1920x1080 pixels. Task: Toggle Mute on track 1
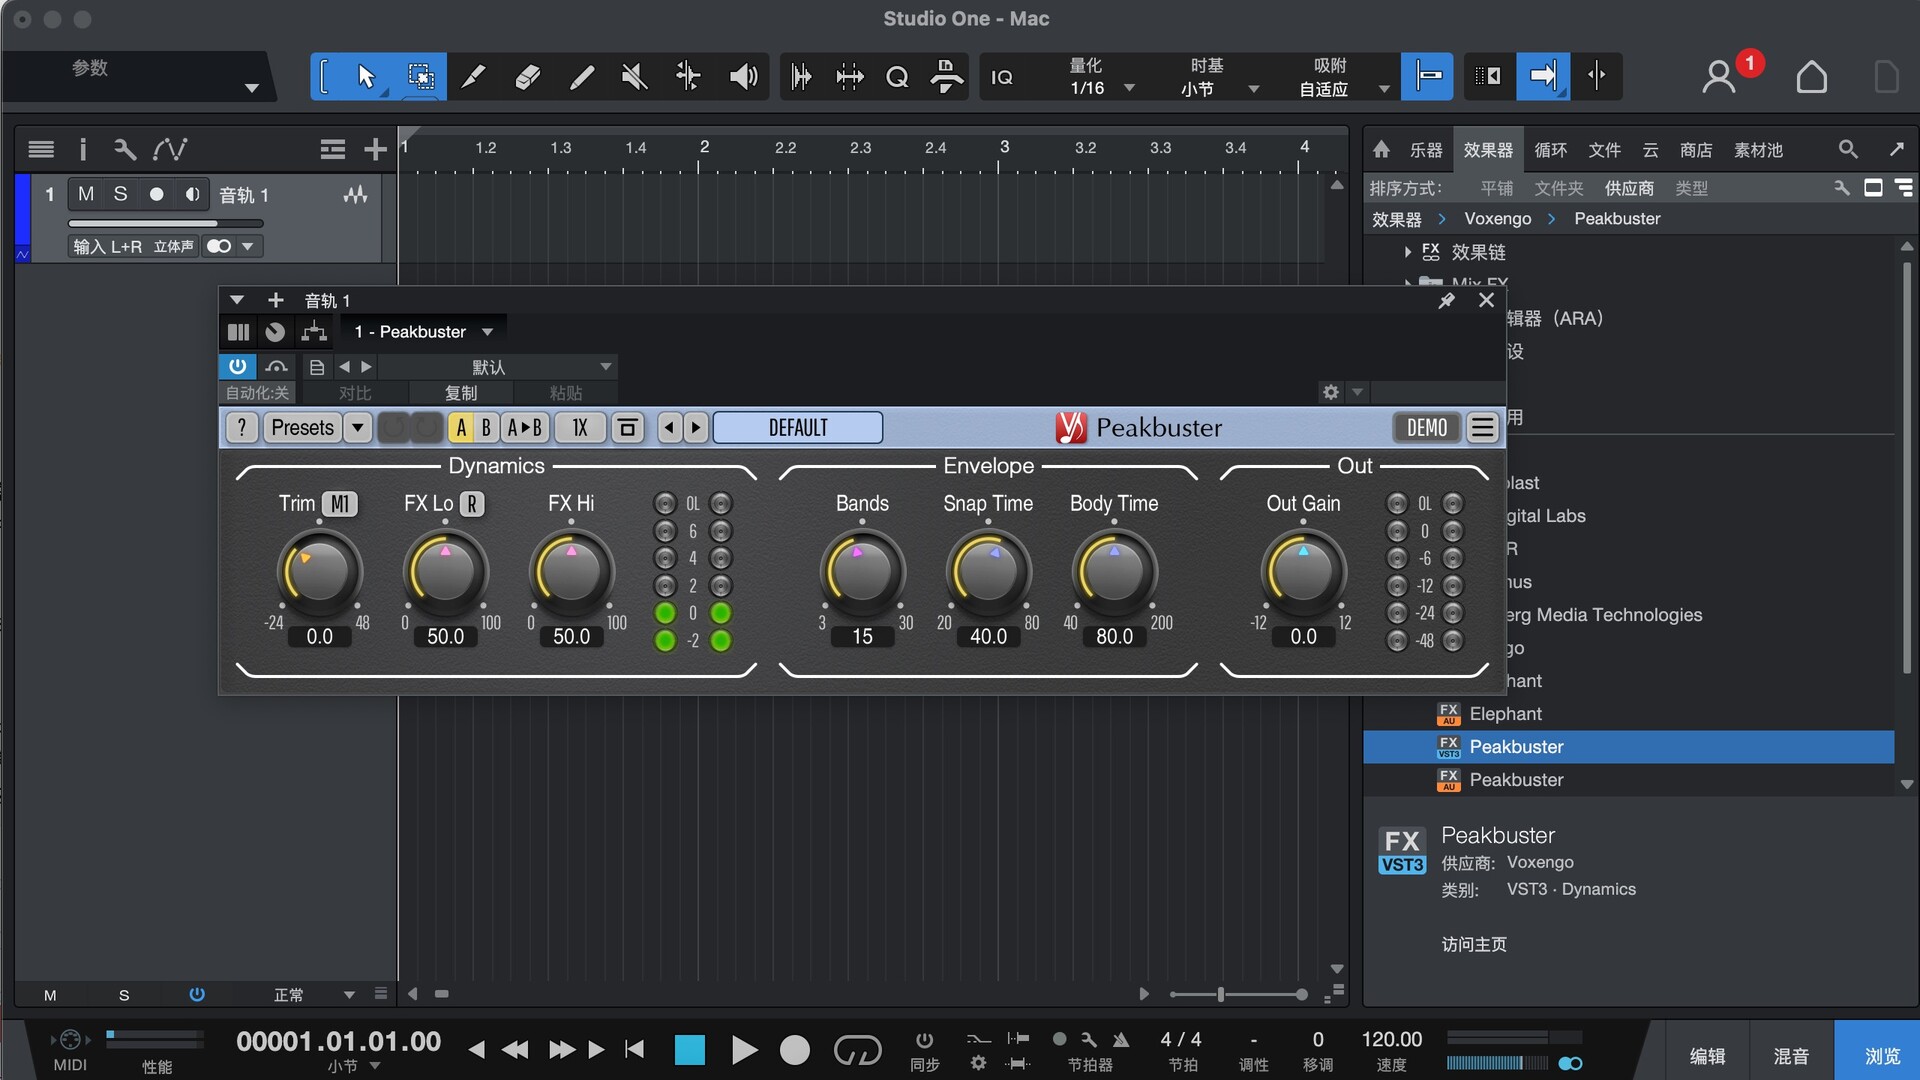click(x=86, y=194)
